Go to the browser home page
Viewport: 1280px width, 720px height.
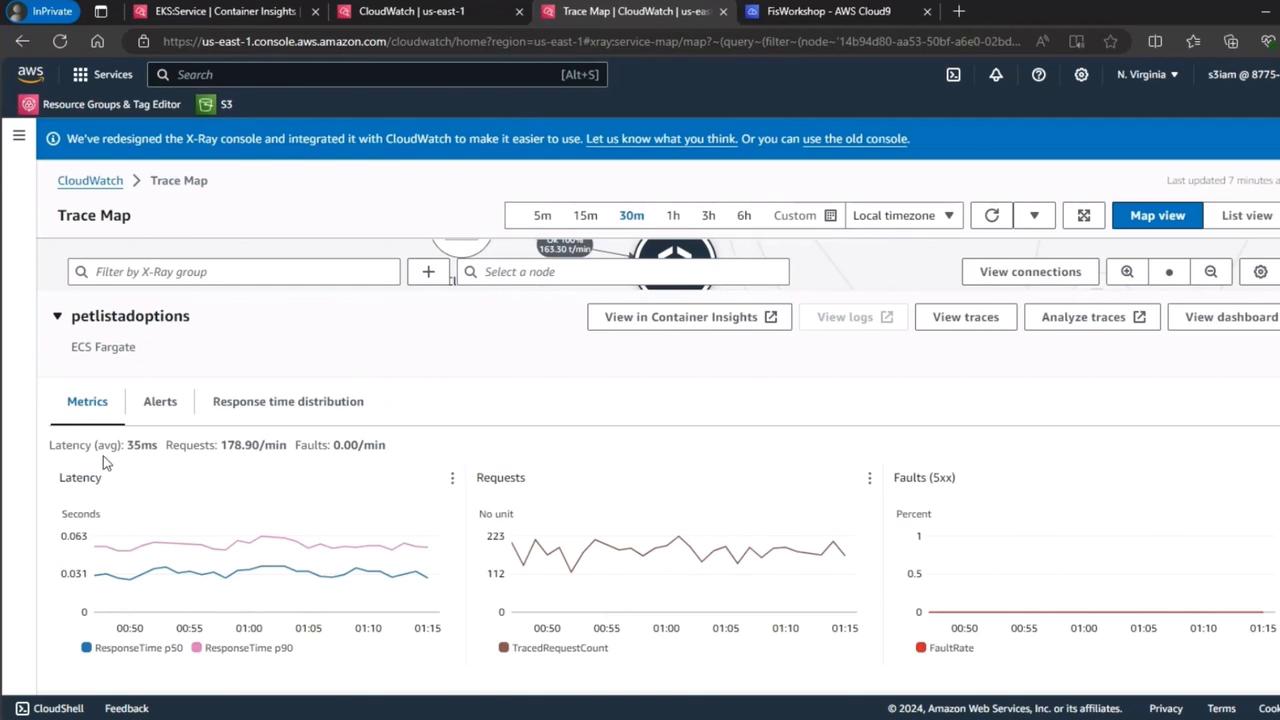point(97,41)
